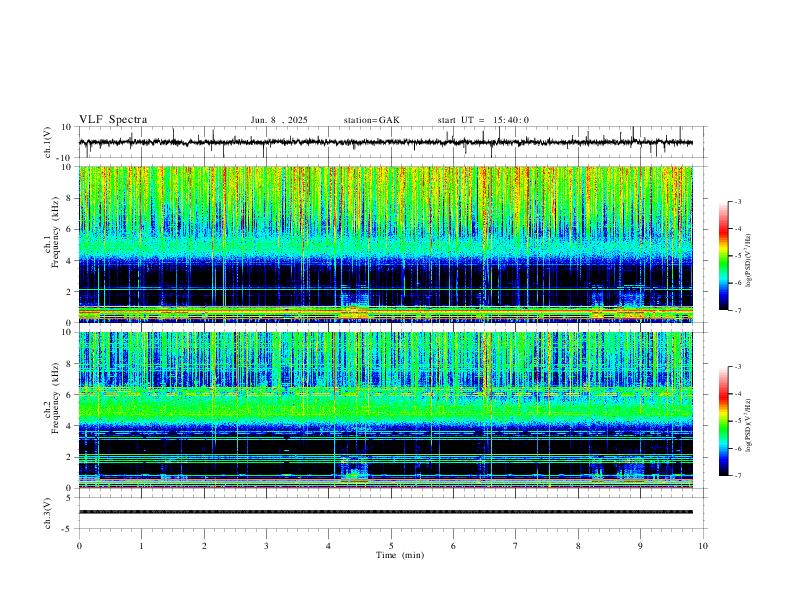Screen dimensions: 792x612
Task: Select the date text "Jun. 8 , 2025"
Action: 279,120
